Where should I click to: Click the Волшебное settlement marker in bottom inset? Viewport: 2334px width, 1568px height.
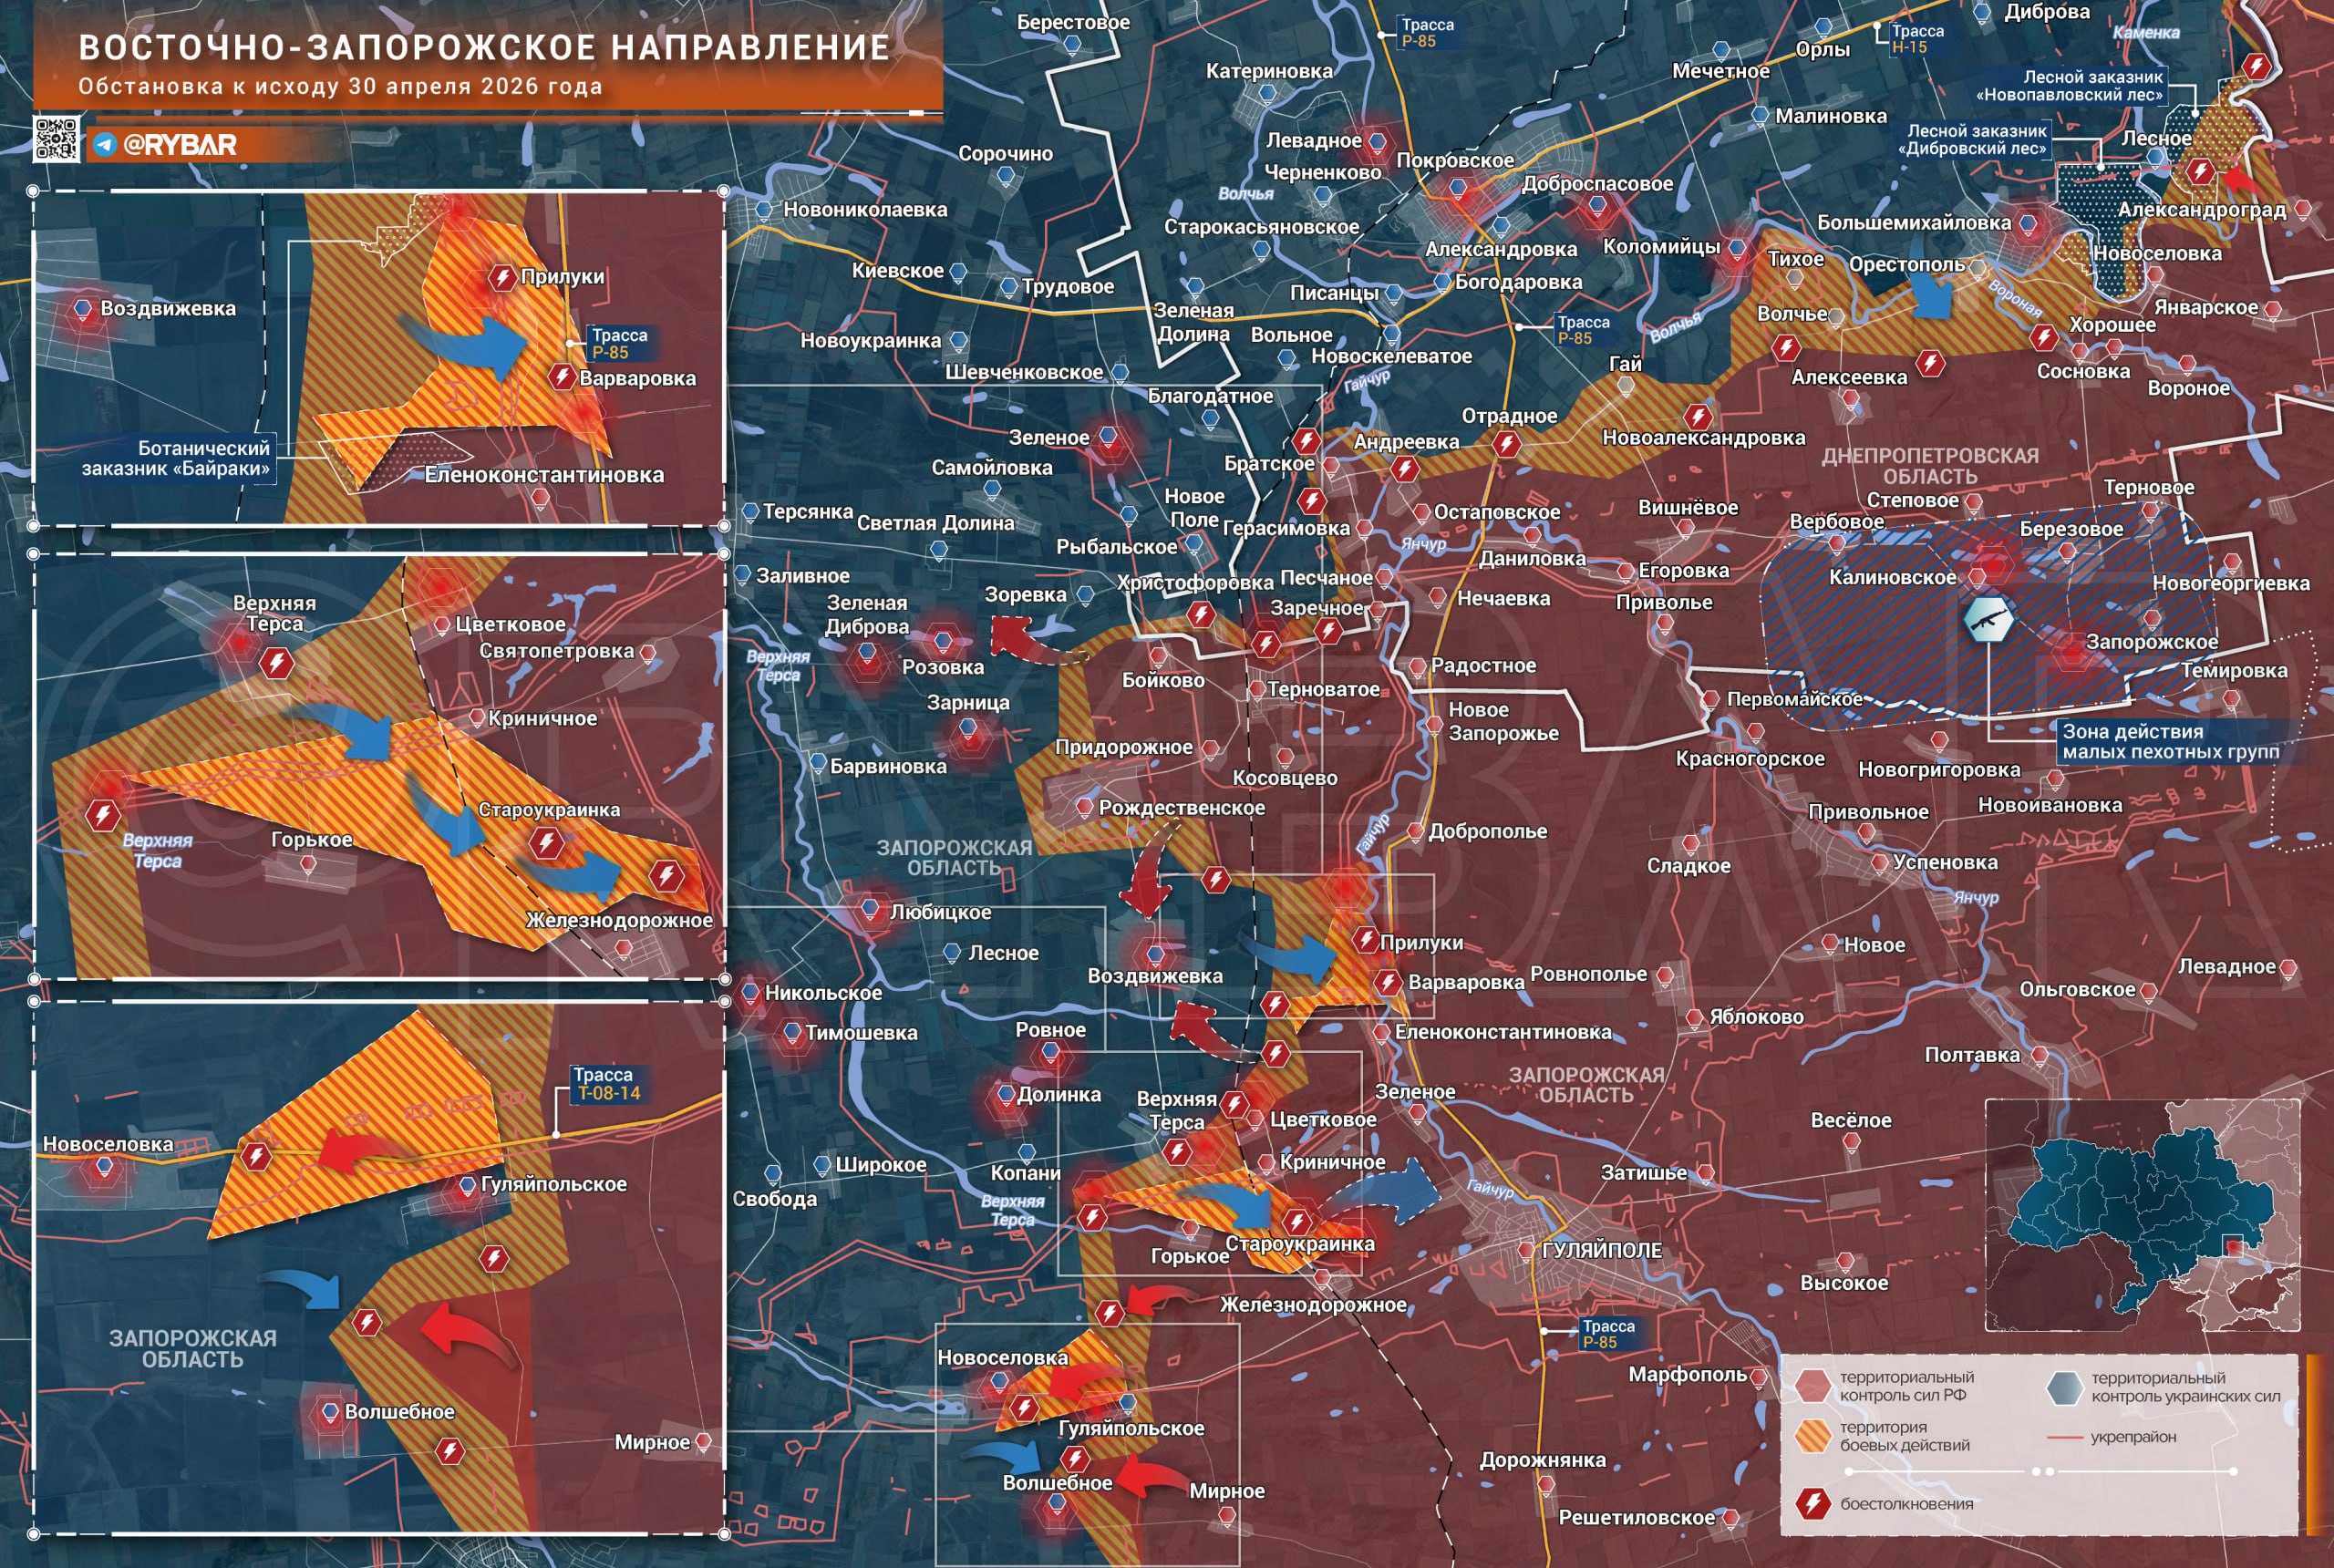coord(330,1412)
